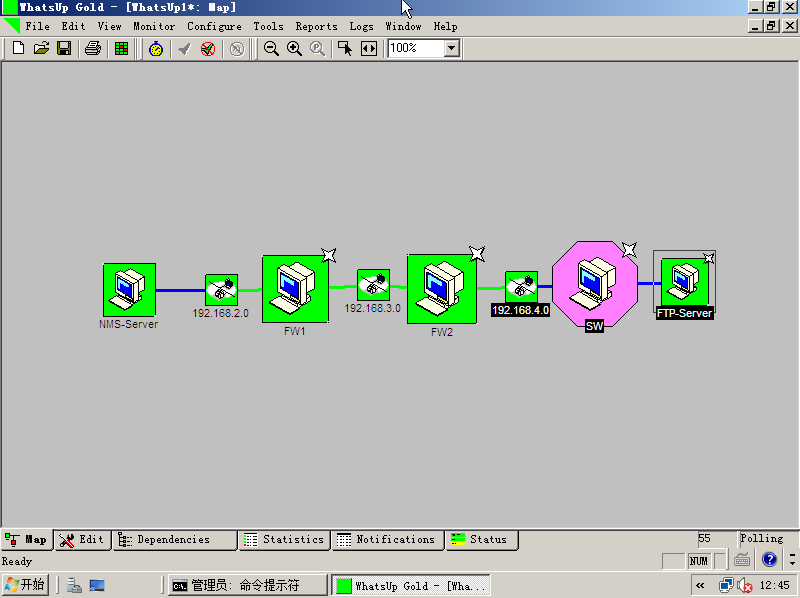
Task: Click the gray checkmark toolbar icon
Action: 184,49
